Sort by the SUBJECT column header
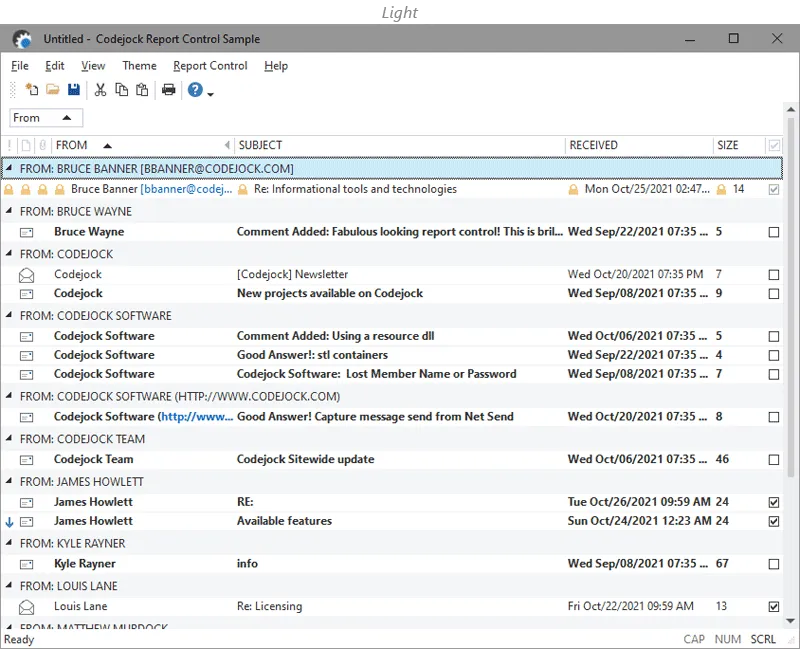 tap(399, 145)
